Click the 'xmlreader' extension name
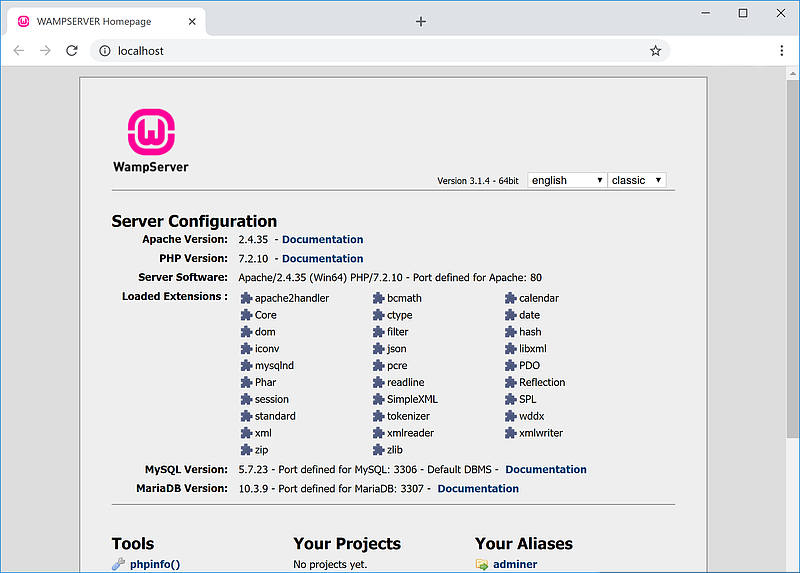 [x=410, y=433]
